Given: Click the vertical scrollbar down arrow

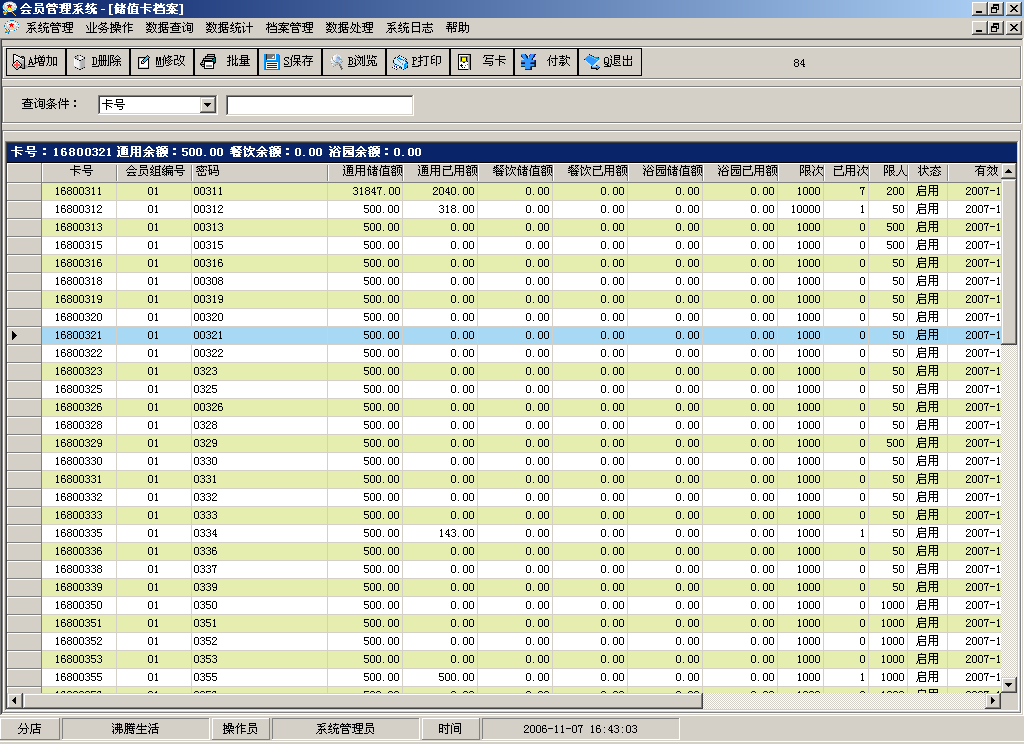Looking at the screenshot, I should coord(1009,684).
